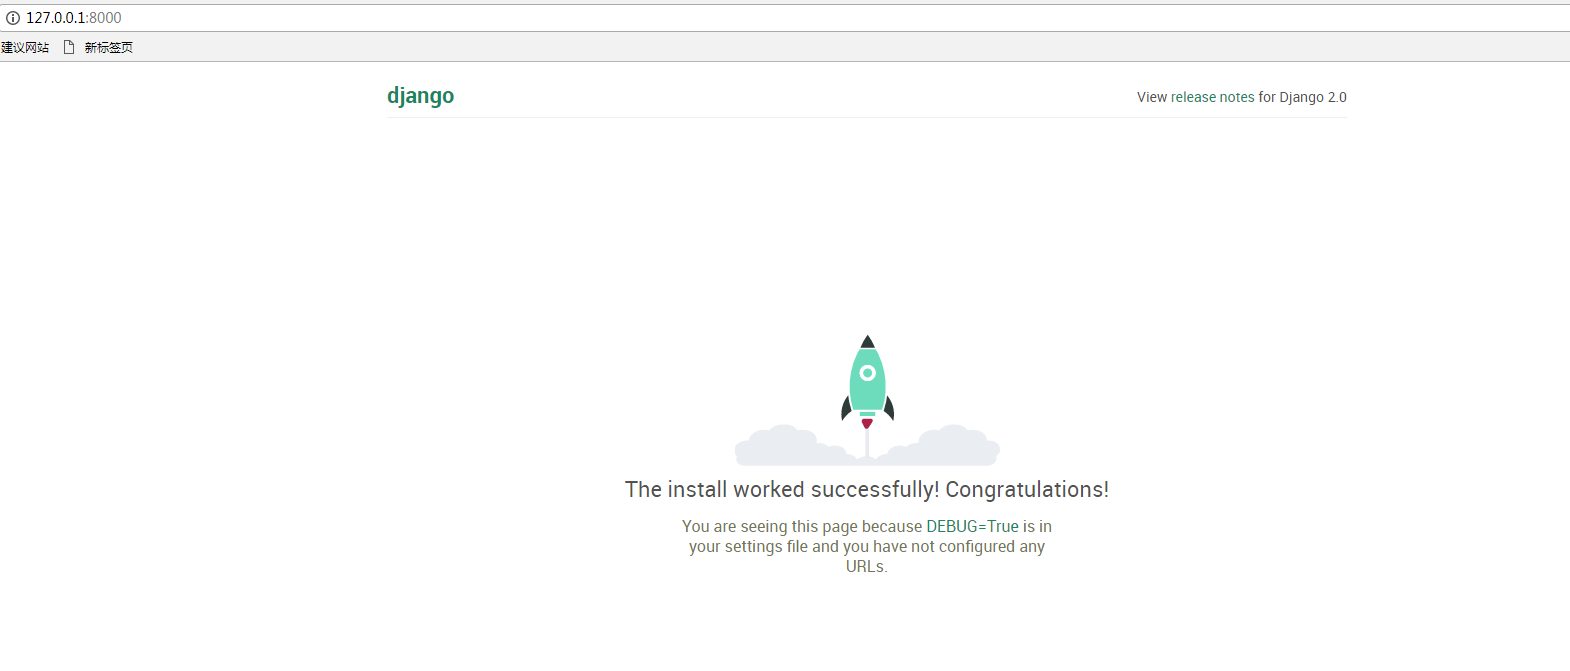
Task: Click the rocket's round porthole window
Action: [868, 373]
